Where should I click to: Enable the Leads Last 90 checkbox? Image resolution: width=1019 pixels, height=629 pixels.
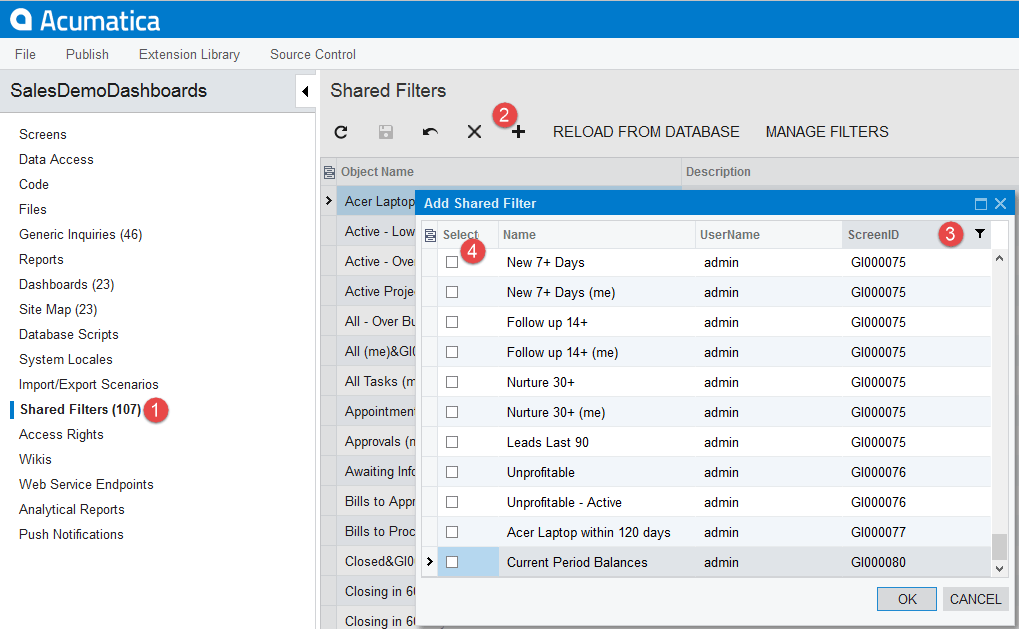click(x=452, y=442)
